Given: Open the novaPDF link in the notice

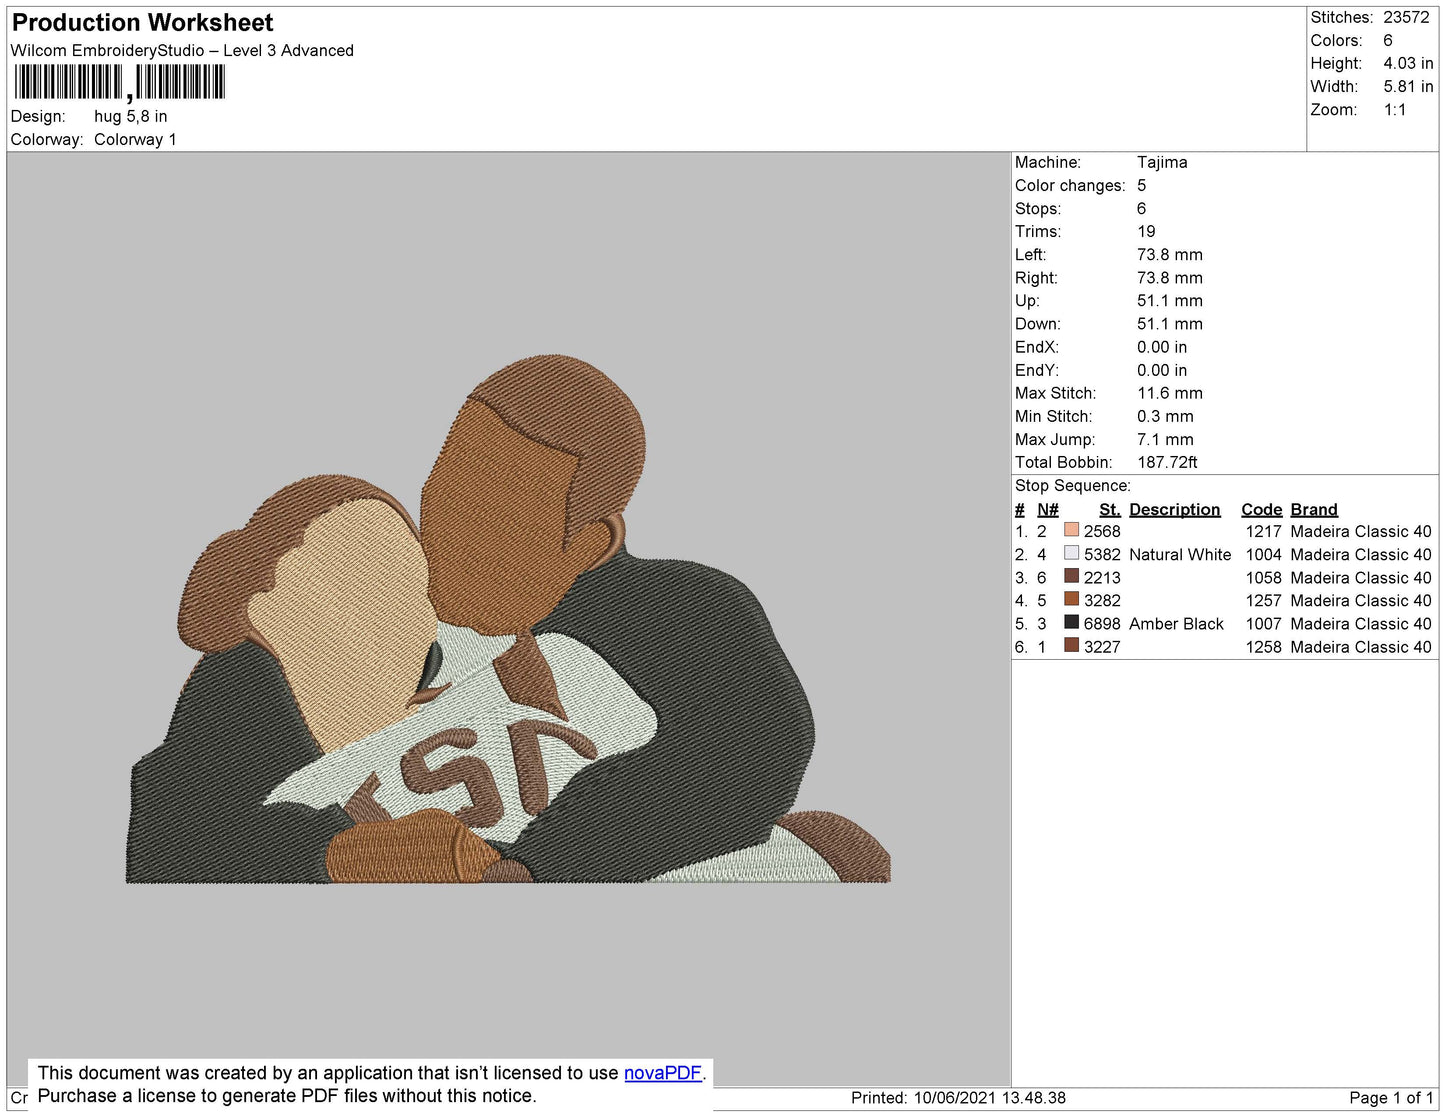Looking at the screenshot, I should click(663, 1073).
